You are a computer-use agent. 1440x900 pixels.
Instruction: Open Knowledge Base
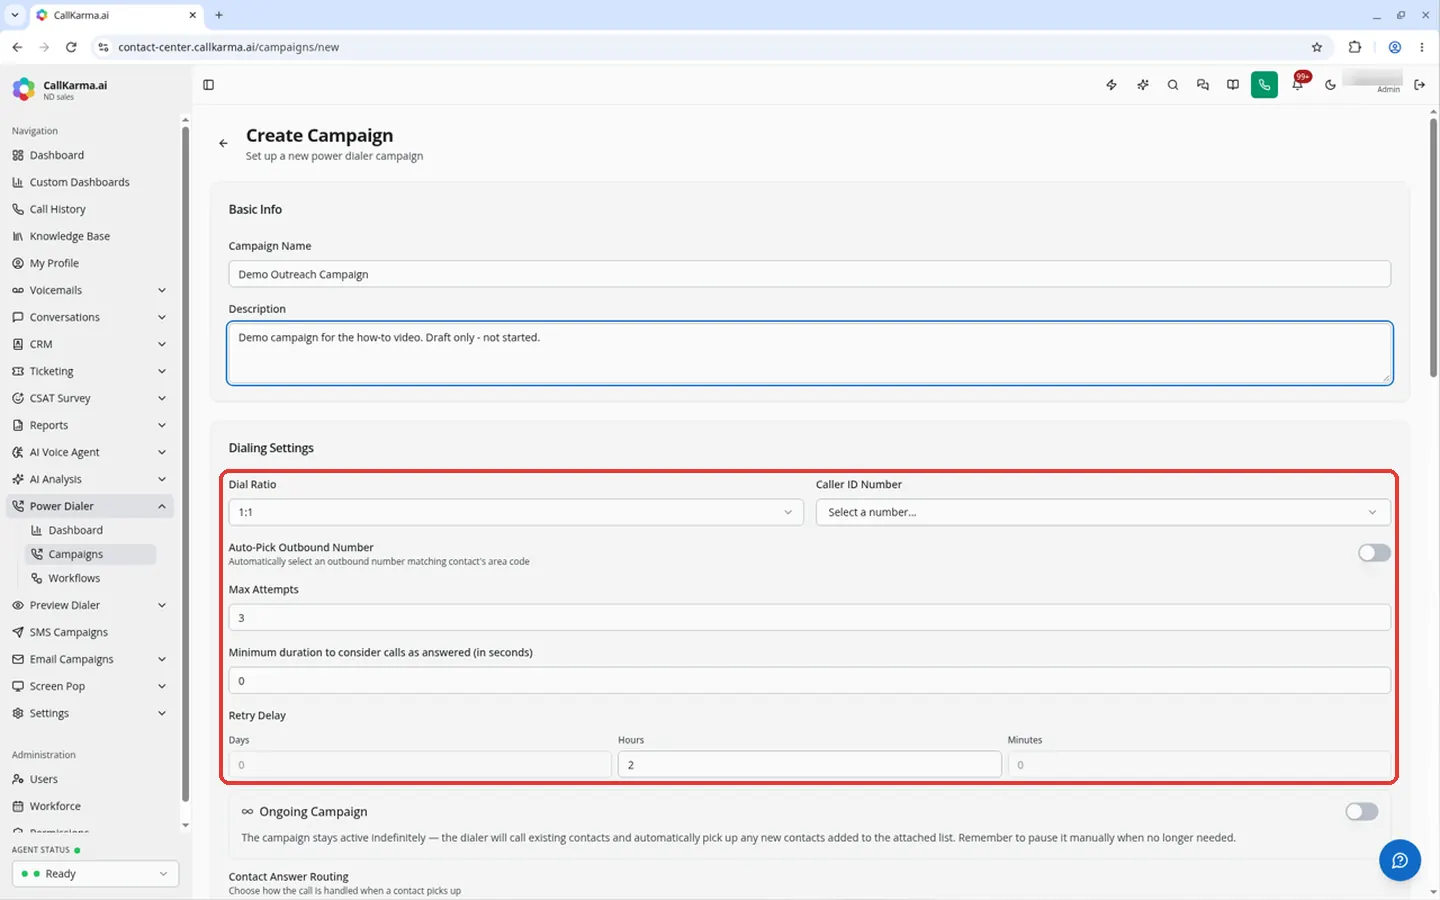[x=88, y=236]
